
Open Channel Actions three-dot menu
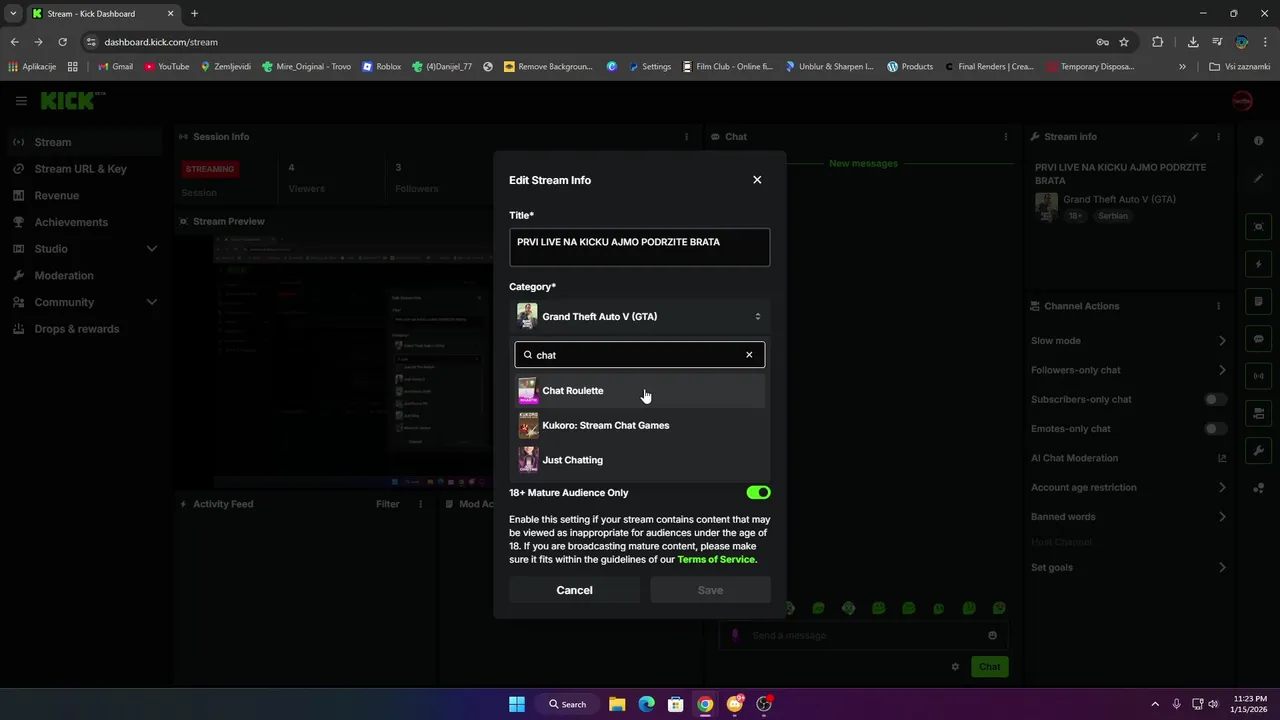(1218, 306)
